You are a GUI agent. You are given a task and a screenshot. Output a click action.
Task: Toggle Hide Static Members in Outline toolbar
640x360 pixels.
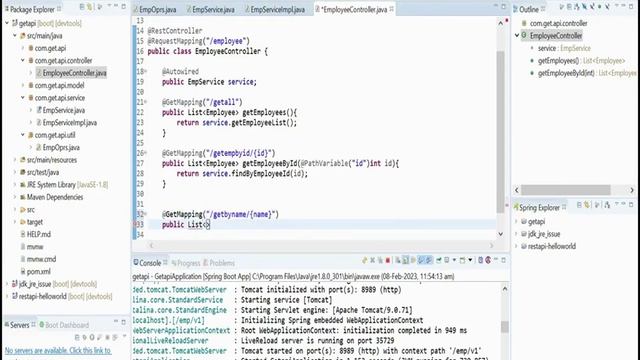[x=592, y=7]
